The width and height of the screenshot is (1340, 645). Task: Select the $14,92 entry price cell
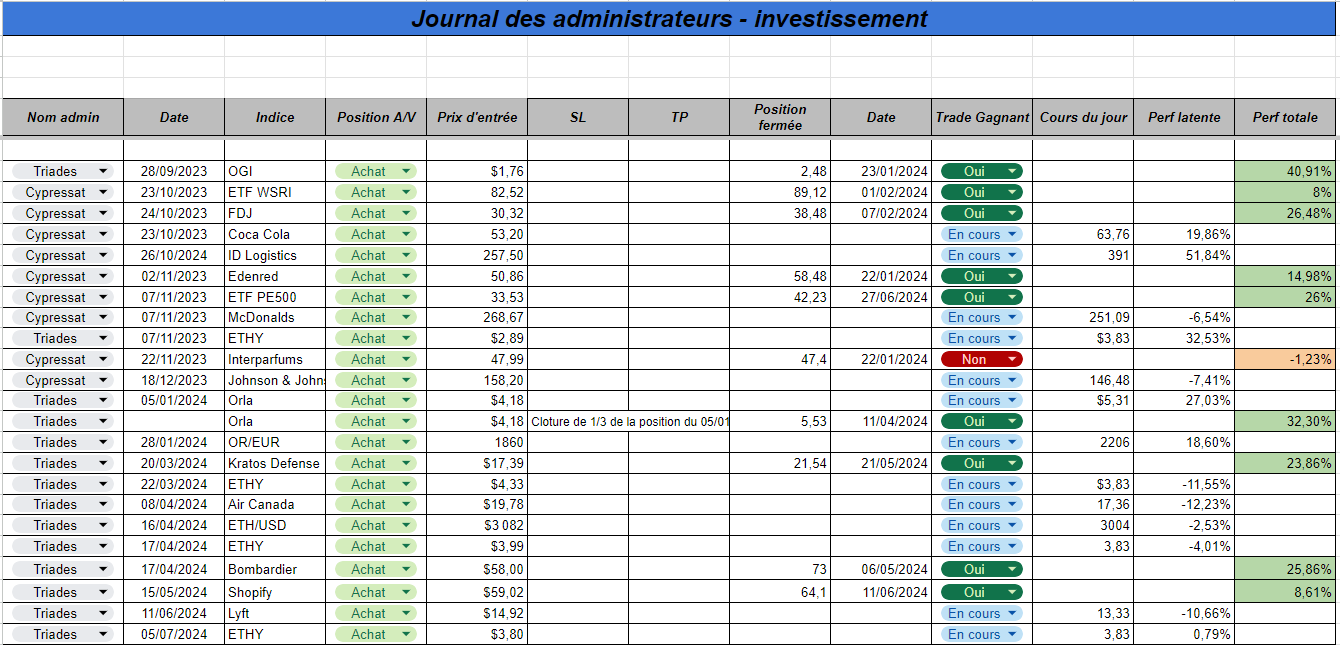pos(477,613)
